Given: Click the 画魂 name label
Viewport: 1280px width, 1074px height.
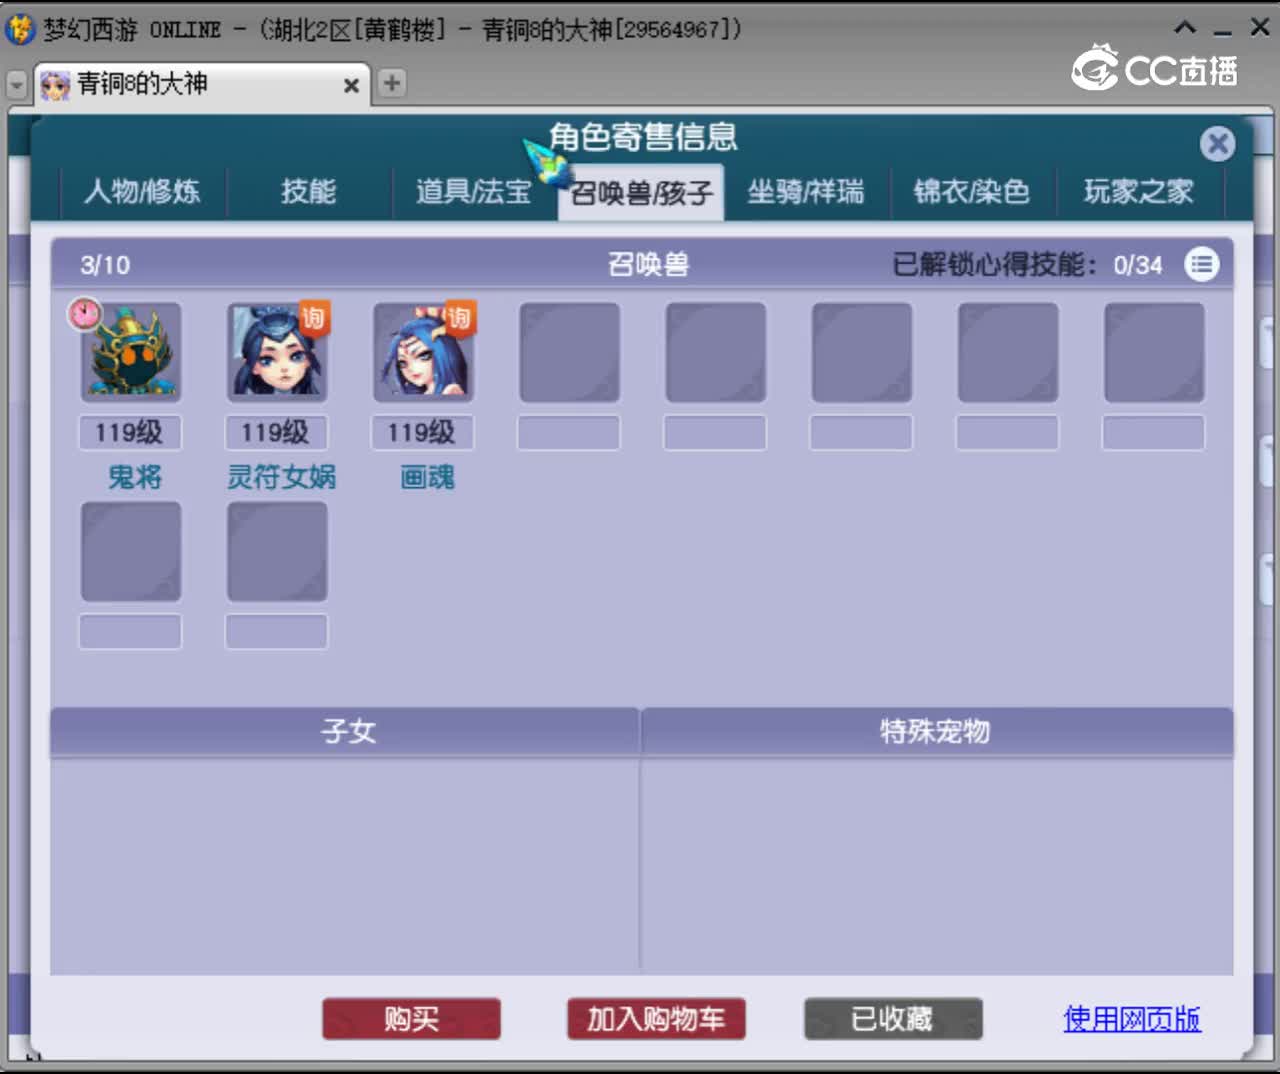Looking at the screenshot, I should tap(427, 477).
